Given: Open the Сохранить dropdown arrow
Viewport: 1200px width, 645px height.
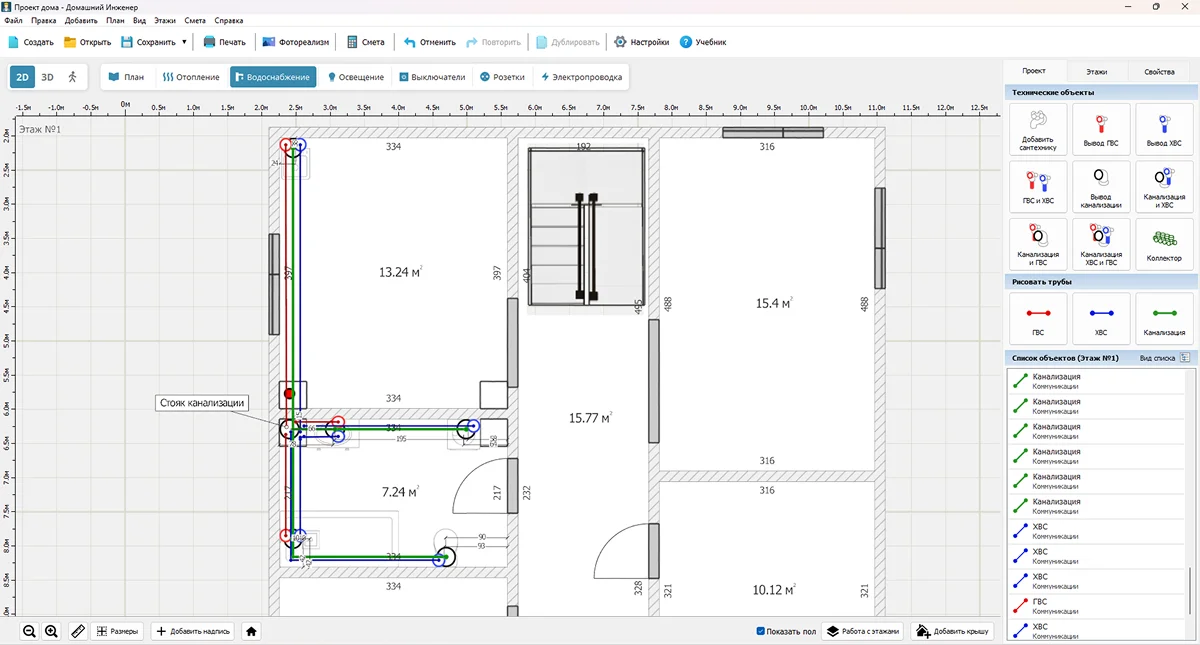Looking at the screenshot, I should [184, 42].
